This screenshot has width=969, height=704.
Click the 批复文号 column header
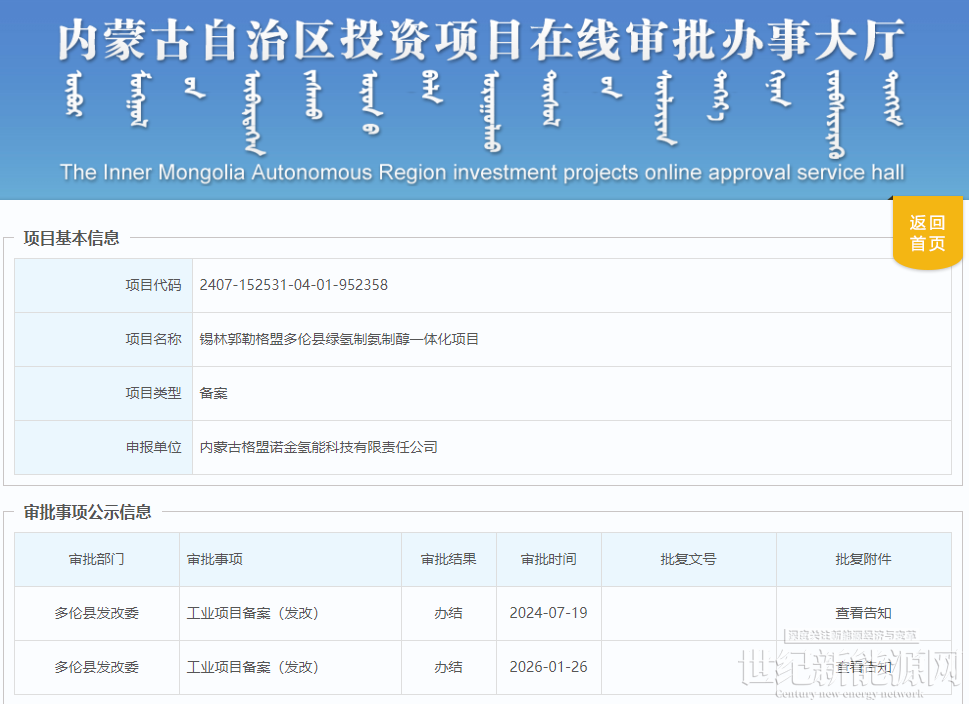tap(688, 559)
